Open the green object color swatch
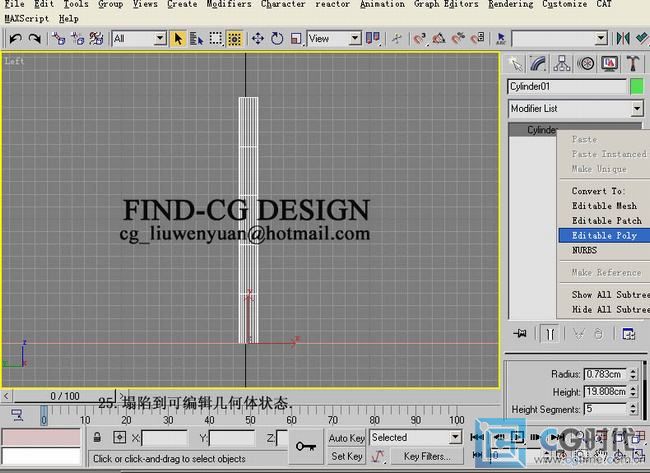Screen dimensions: 650x473 pos(637,87)
